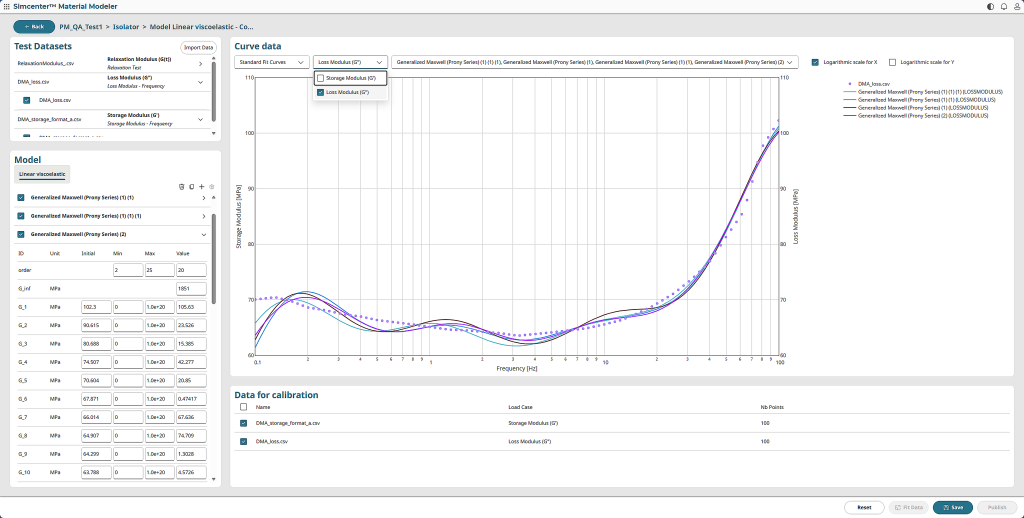This screenshot has width=1024, height=518.
Task: Open the app launcher grid icon
Action: pyautogui.click(x=7, y=6)
